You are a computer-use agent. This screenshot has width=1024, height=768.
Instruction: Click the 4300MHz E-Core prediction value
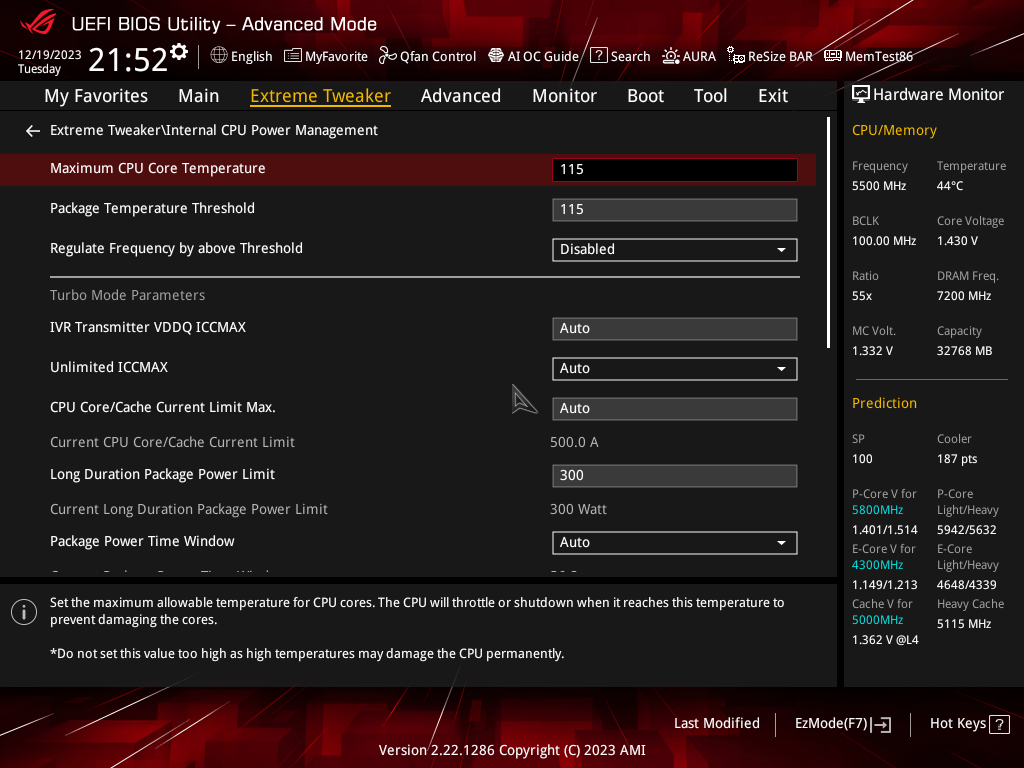(x=877, y=565)
